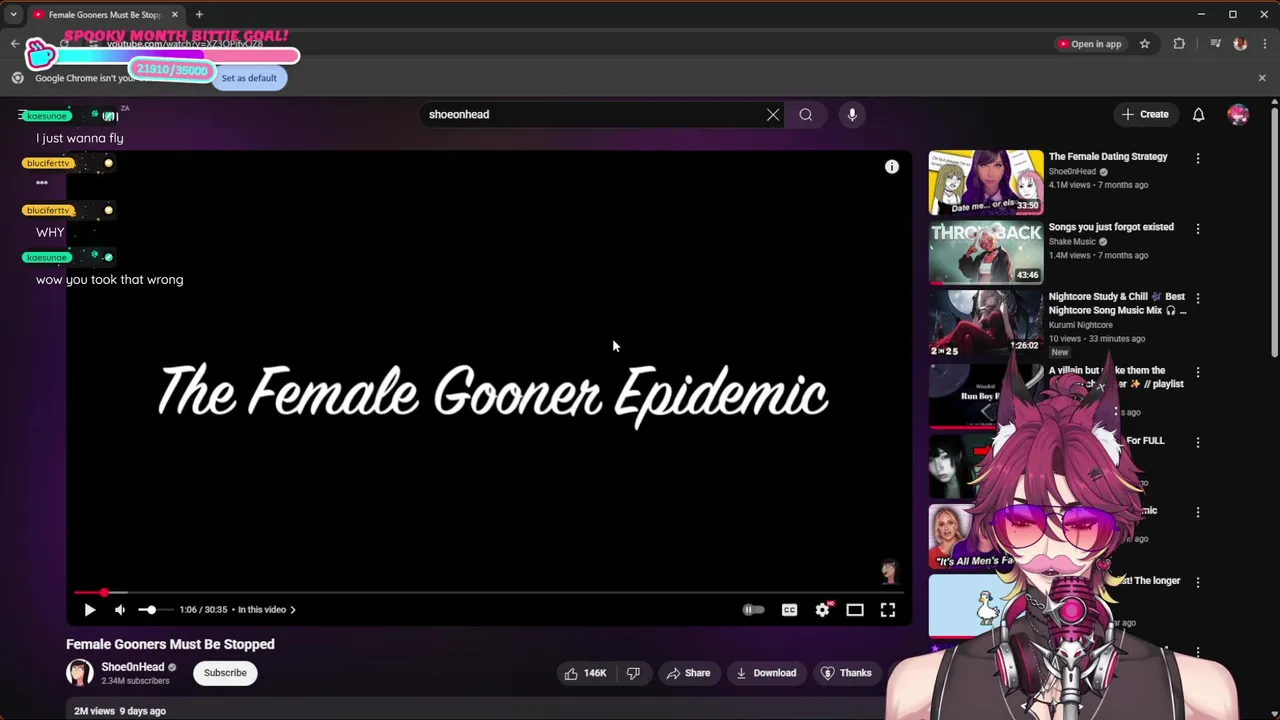Share the video
Screen dimensions: 1280x720
click(688, 673)
